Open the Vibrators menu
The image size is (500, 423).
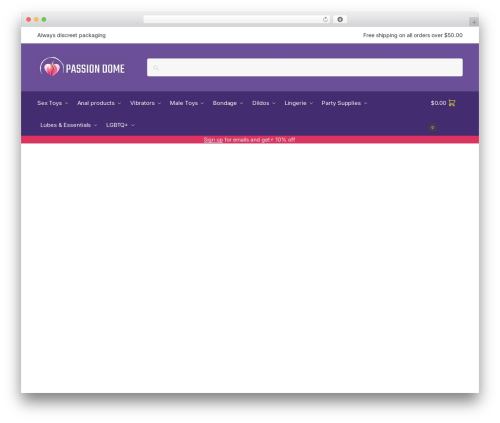(x=142, y=103)
